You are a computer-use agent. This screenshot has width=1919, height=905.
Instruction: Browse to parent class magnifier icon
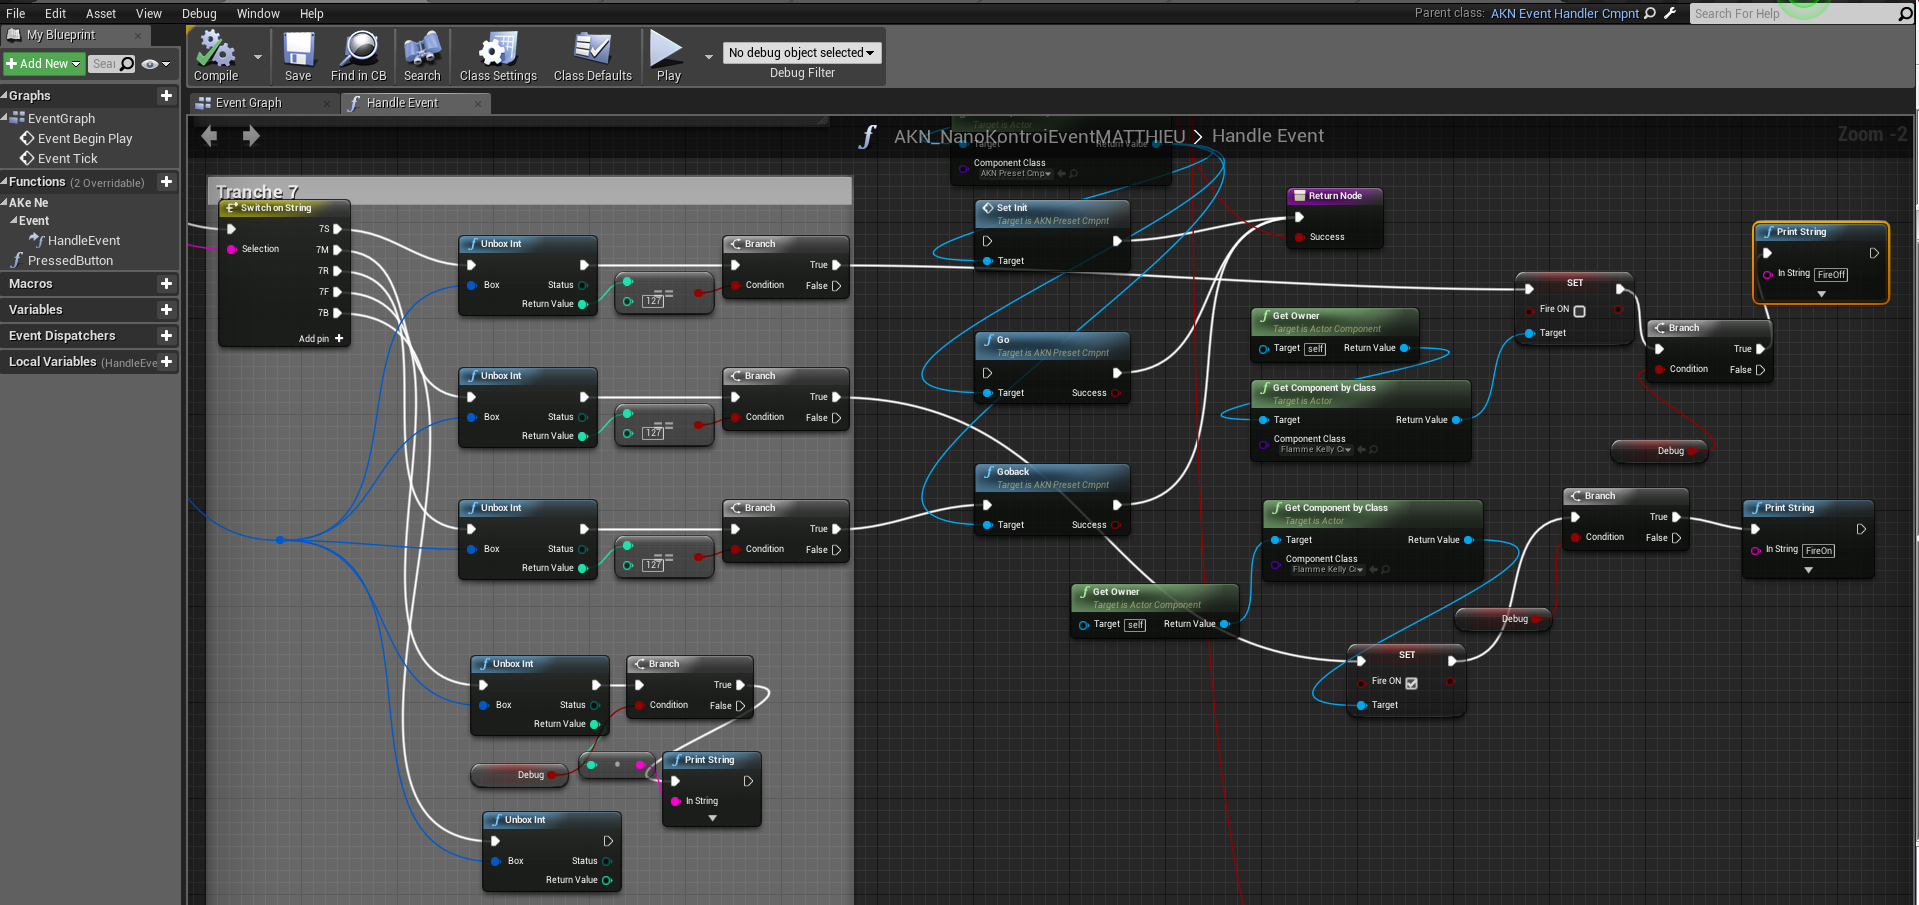pyautogui.click(x=1650, y=13)
